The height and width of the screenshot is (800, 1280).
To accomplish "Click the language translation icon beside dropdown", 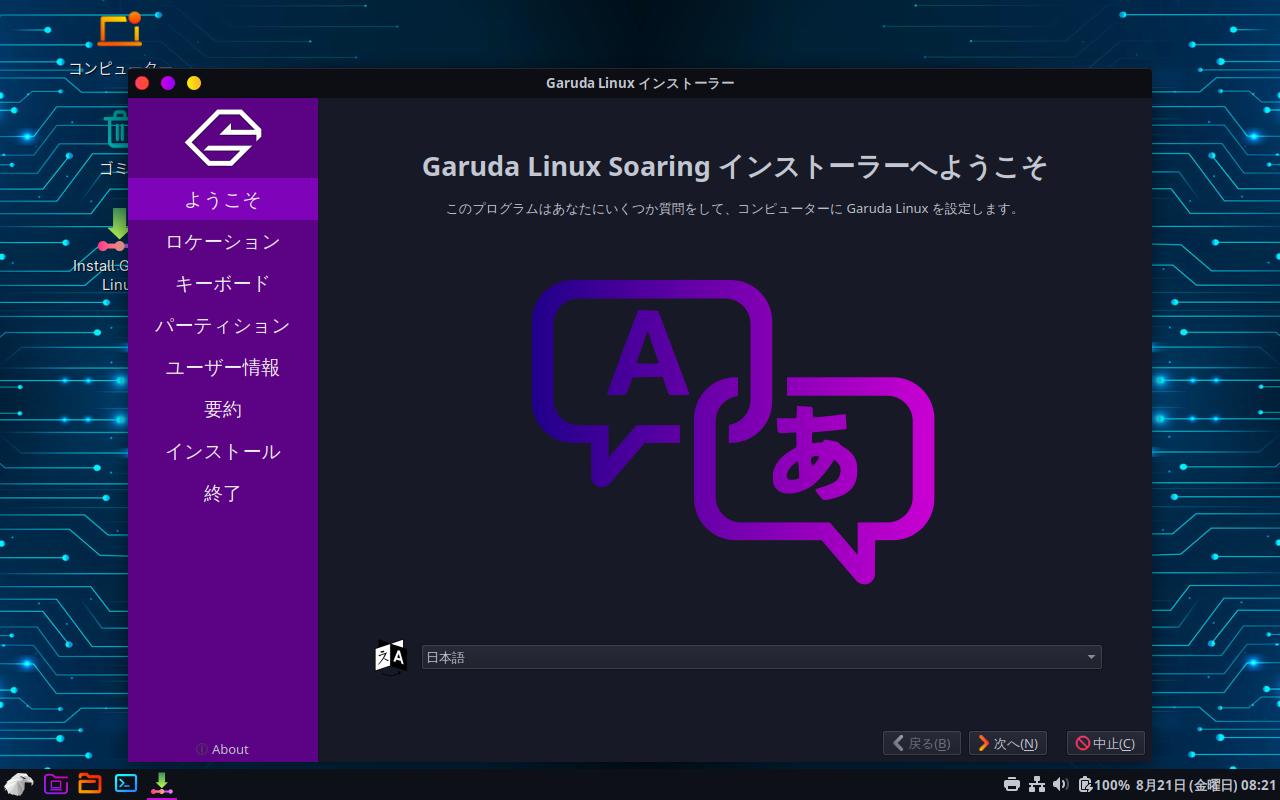I will click(390, 657).
